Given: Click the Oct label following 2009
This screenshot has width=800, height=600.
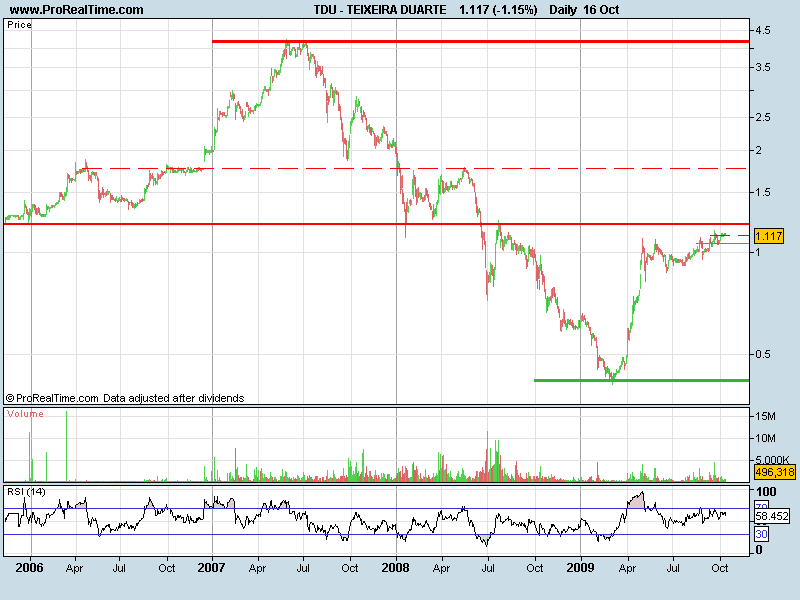Looking at the screenshot, I should click(720, 568).
